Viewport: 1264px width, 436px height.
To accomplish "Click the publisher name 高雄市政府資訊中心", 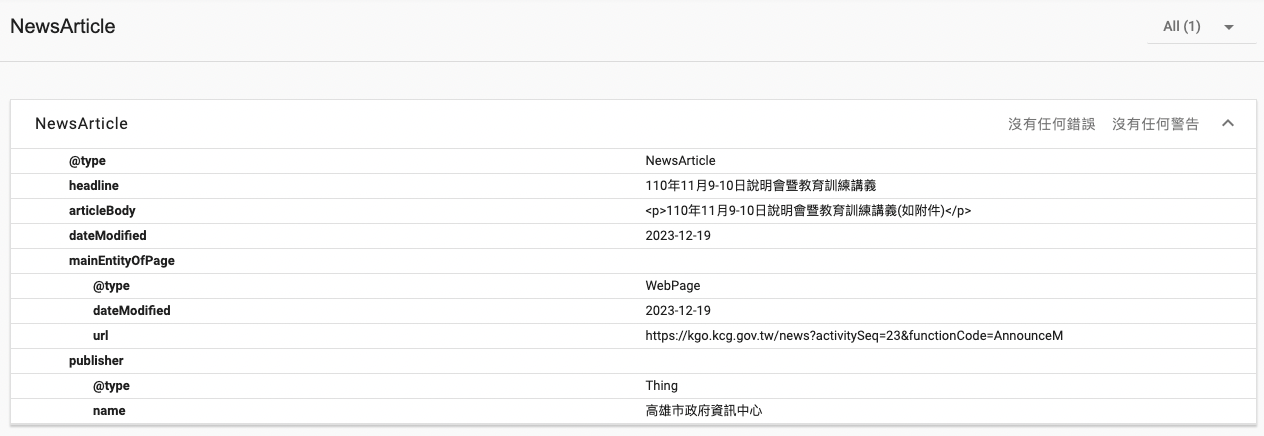I will coord(710,411).
